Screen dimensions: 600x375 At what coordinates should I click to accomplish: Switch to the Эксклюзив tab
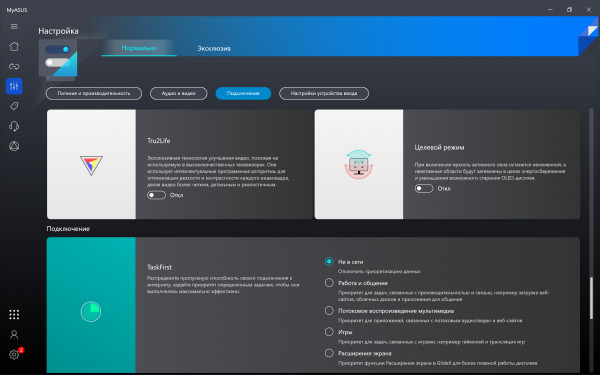pos(214,48)
